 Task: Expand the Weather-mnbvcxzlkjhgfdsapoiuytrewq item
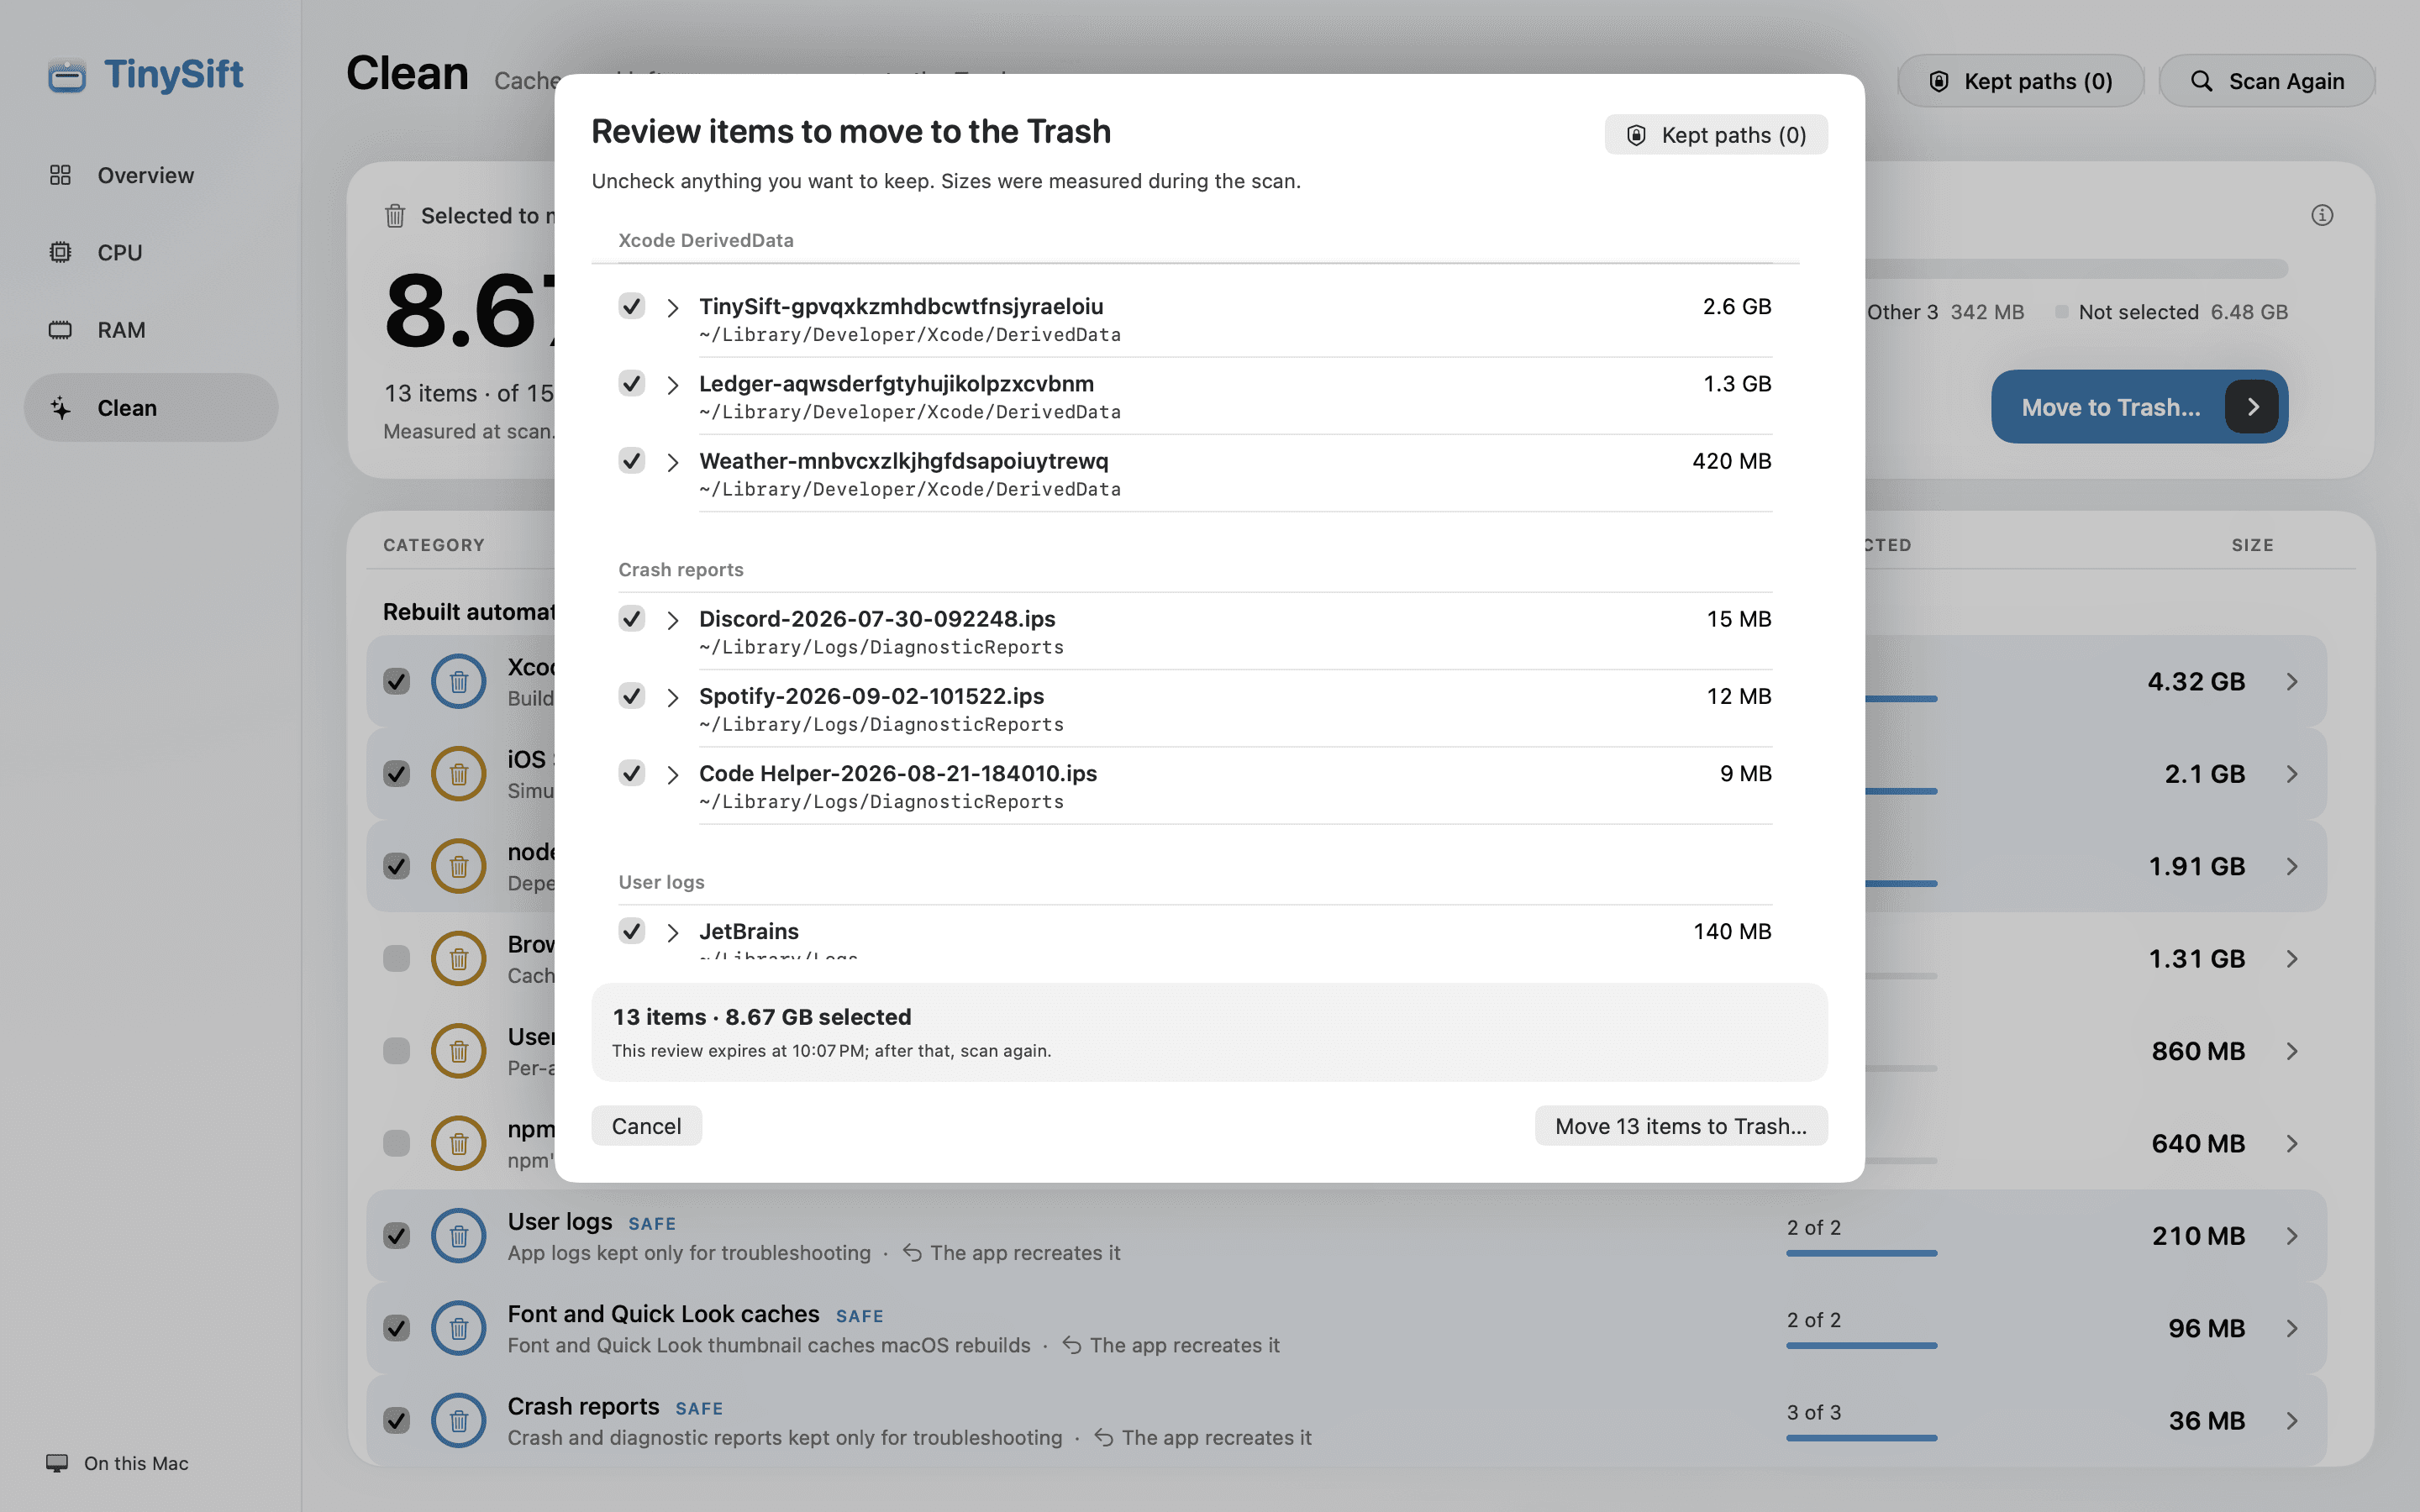(x=673, y=462)
